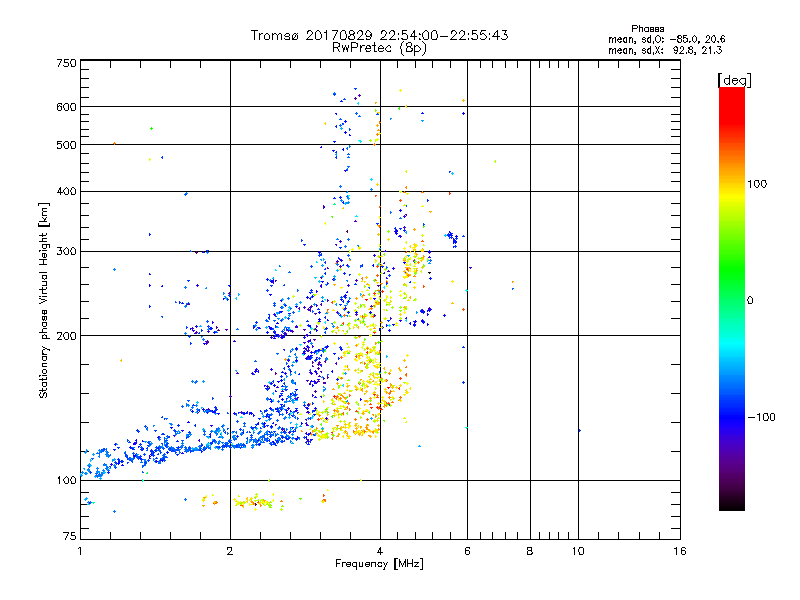Click the y-axis label '600'

coord(66,107)
